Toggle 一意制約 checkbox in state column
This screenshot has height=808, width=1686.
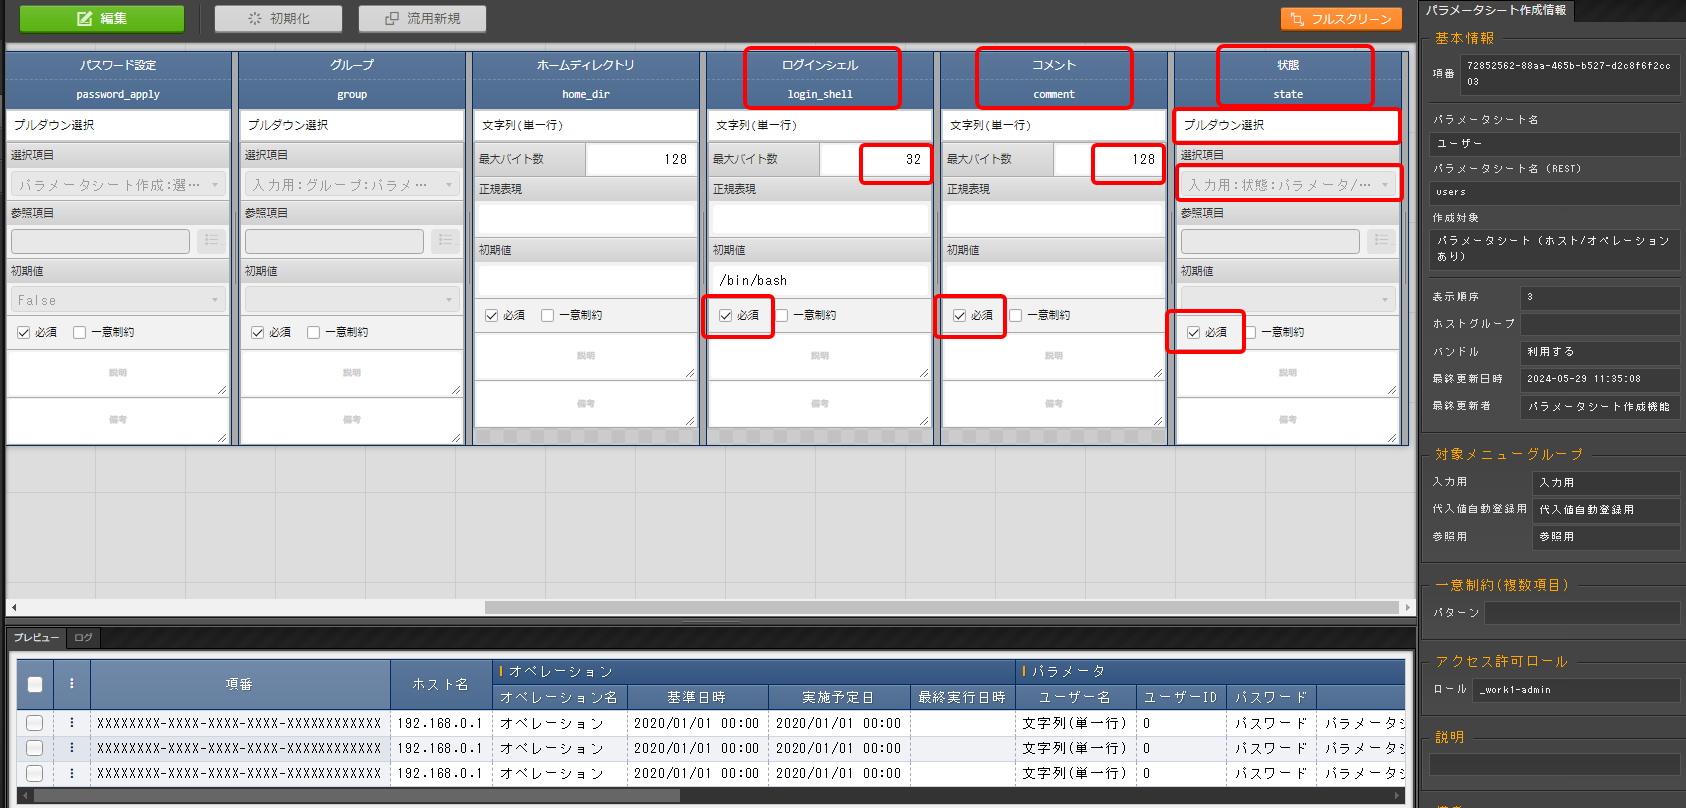[x=1249, y=332]
